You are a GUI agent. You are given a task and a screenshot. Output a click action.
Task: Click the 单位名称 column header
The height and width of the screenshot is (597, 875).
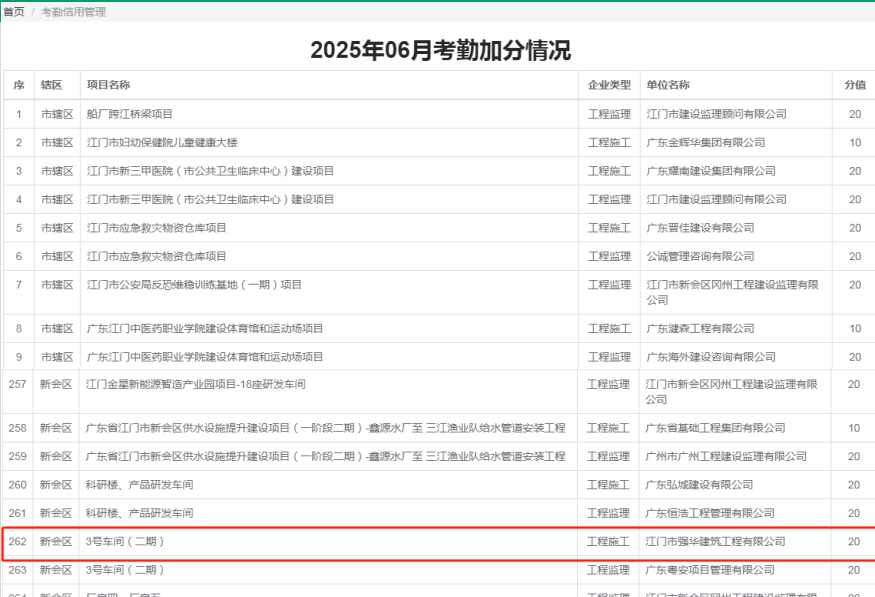pos(668,85)
